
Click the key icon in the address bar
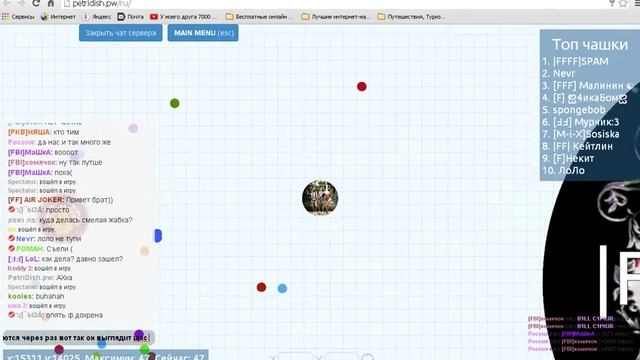(x=612, y=3)
